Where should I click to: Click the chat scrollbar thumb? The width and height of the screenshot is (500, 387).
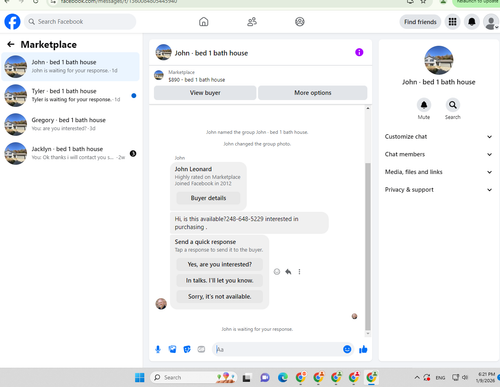[368, 246]
